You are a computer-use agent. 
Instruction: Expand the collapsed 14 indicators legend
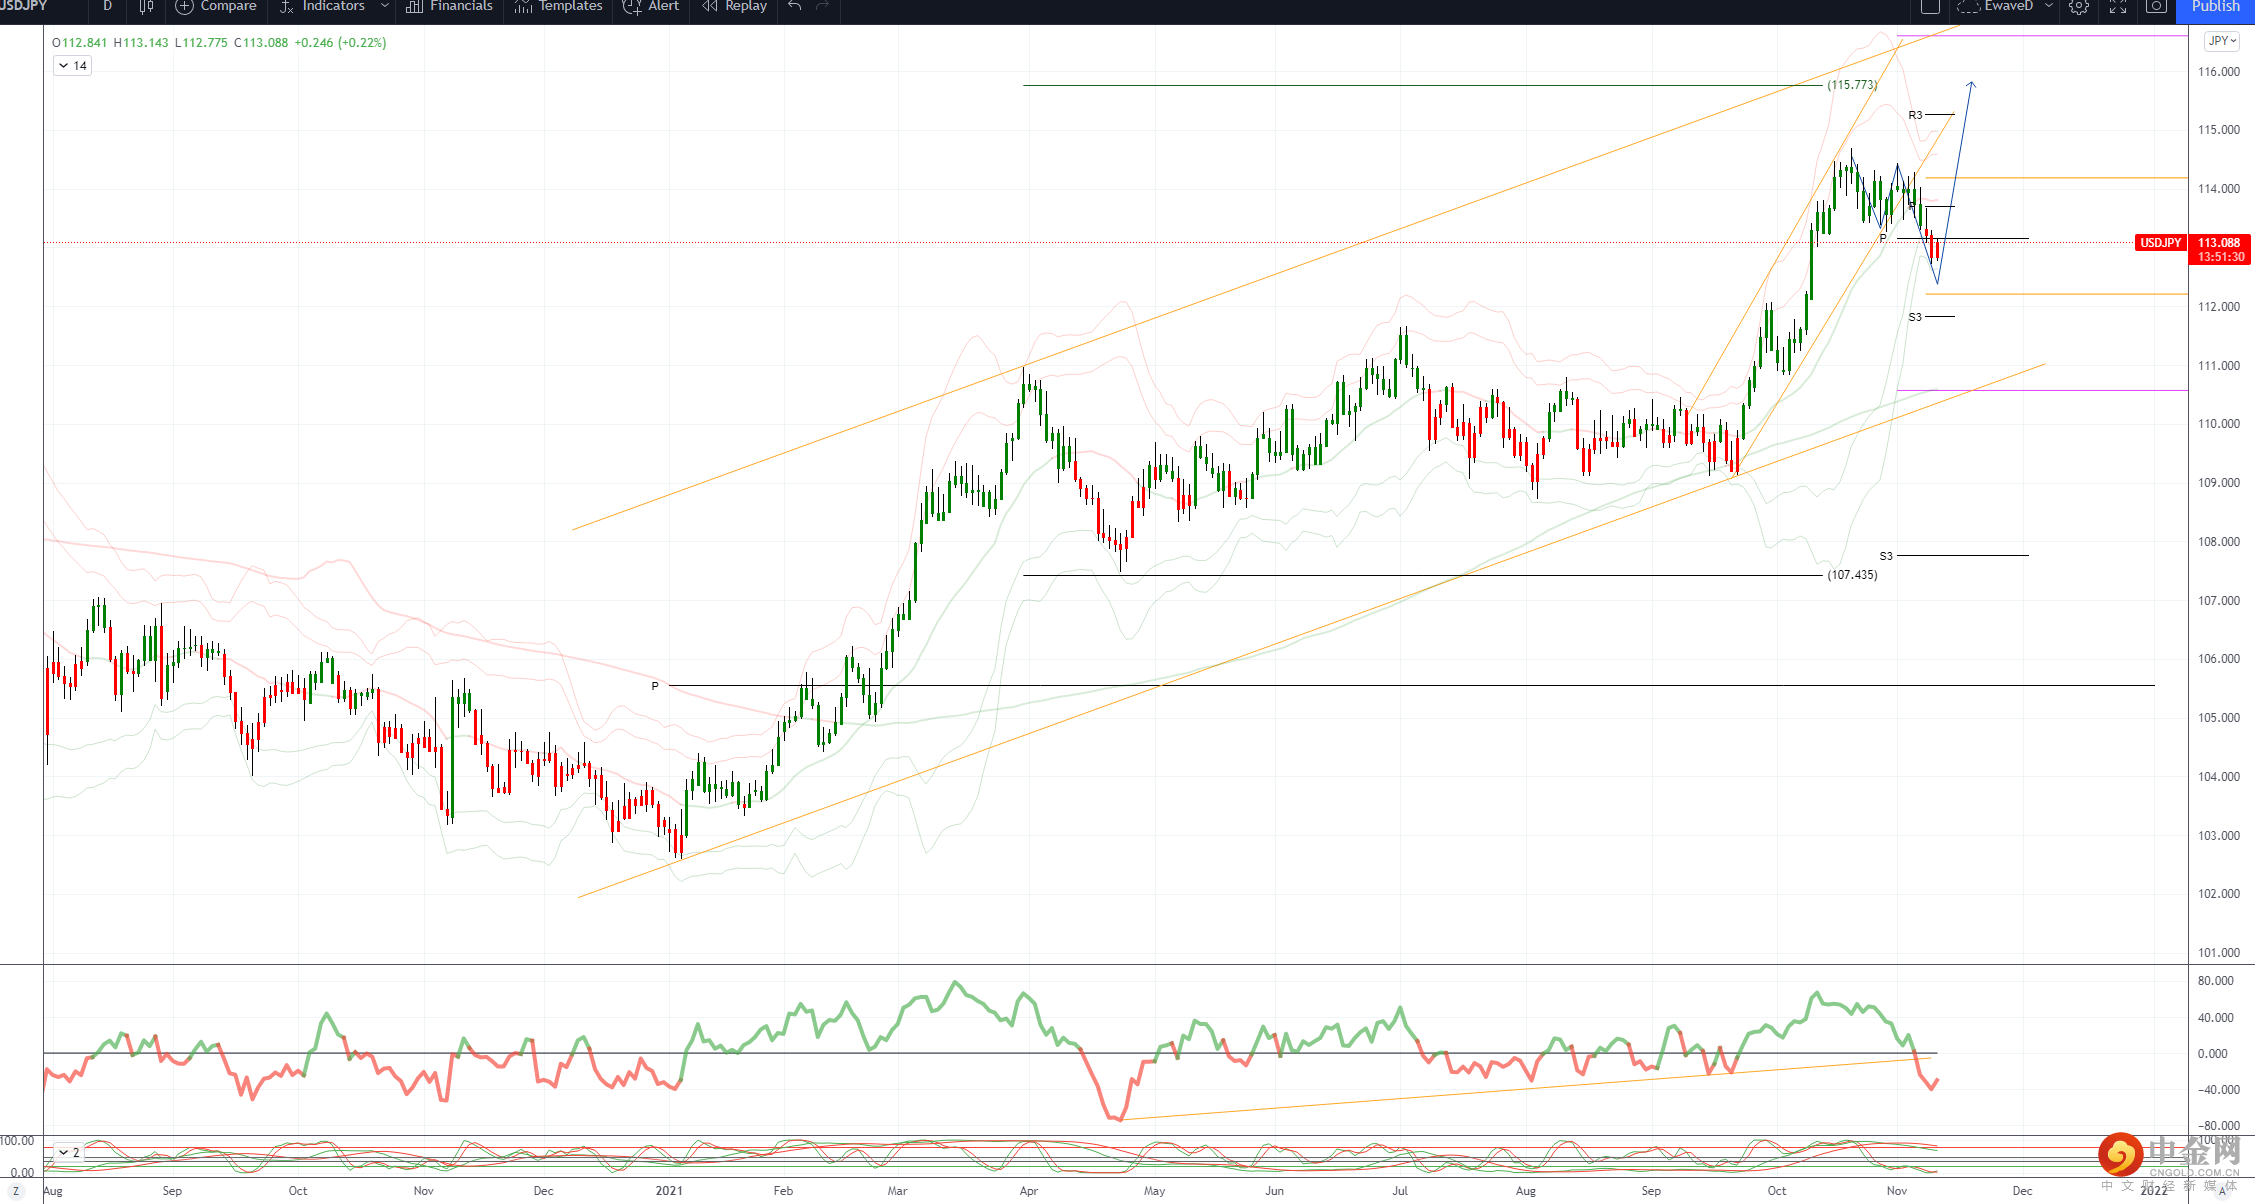pyautogui.click(x=72, y=66)
